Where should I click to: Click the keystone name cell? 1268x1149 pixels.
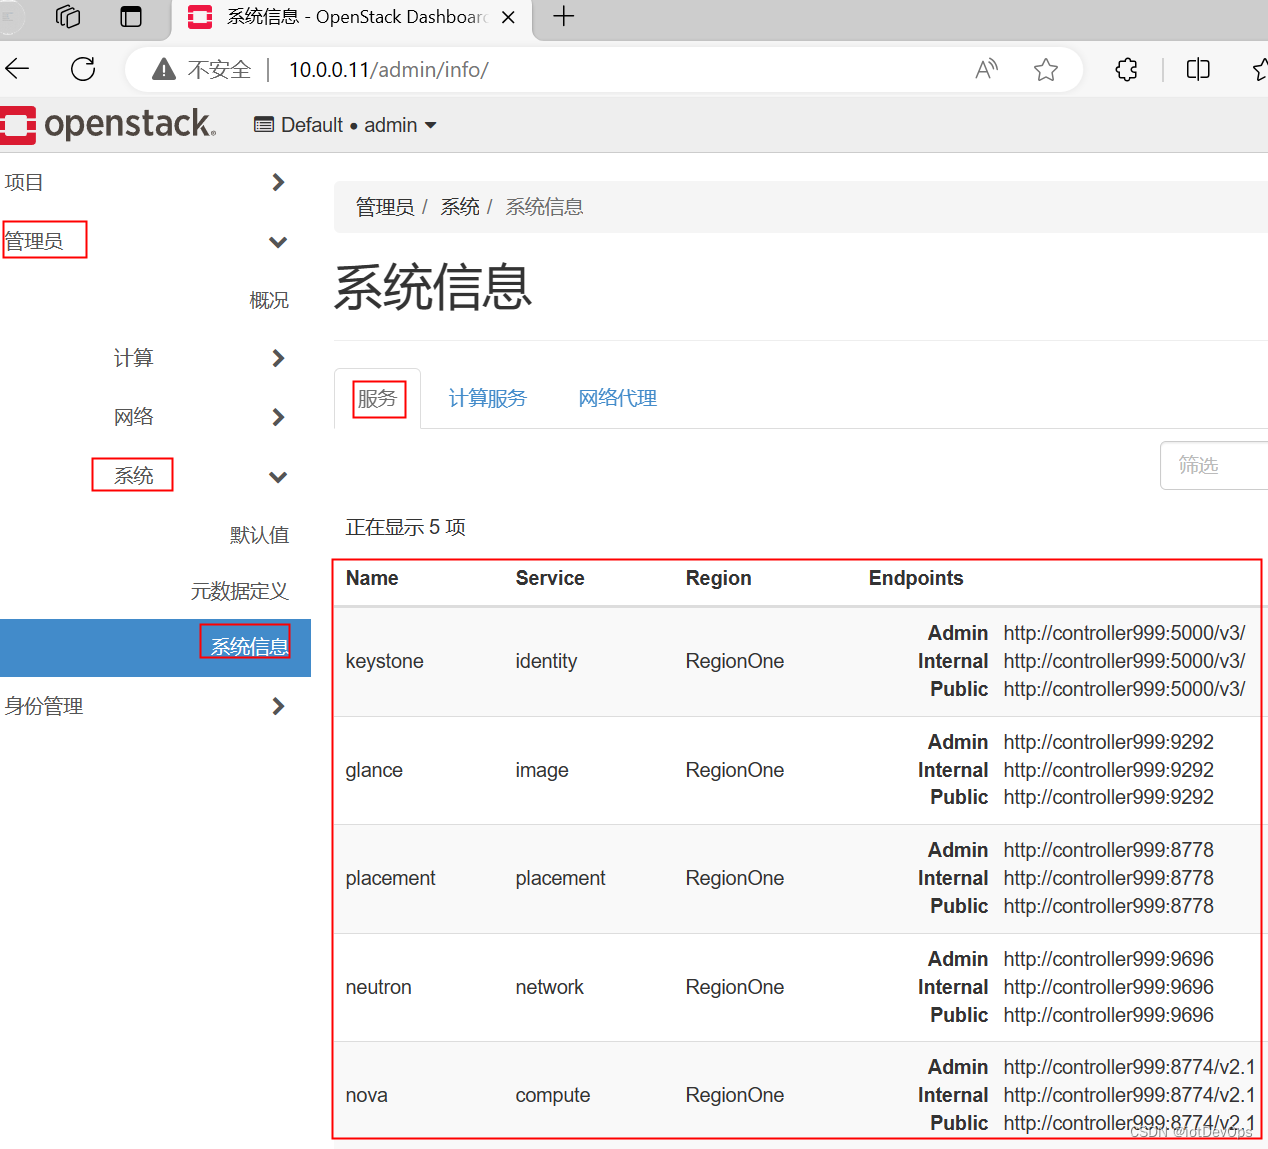pos(384,661)
